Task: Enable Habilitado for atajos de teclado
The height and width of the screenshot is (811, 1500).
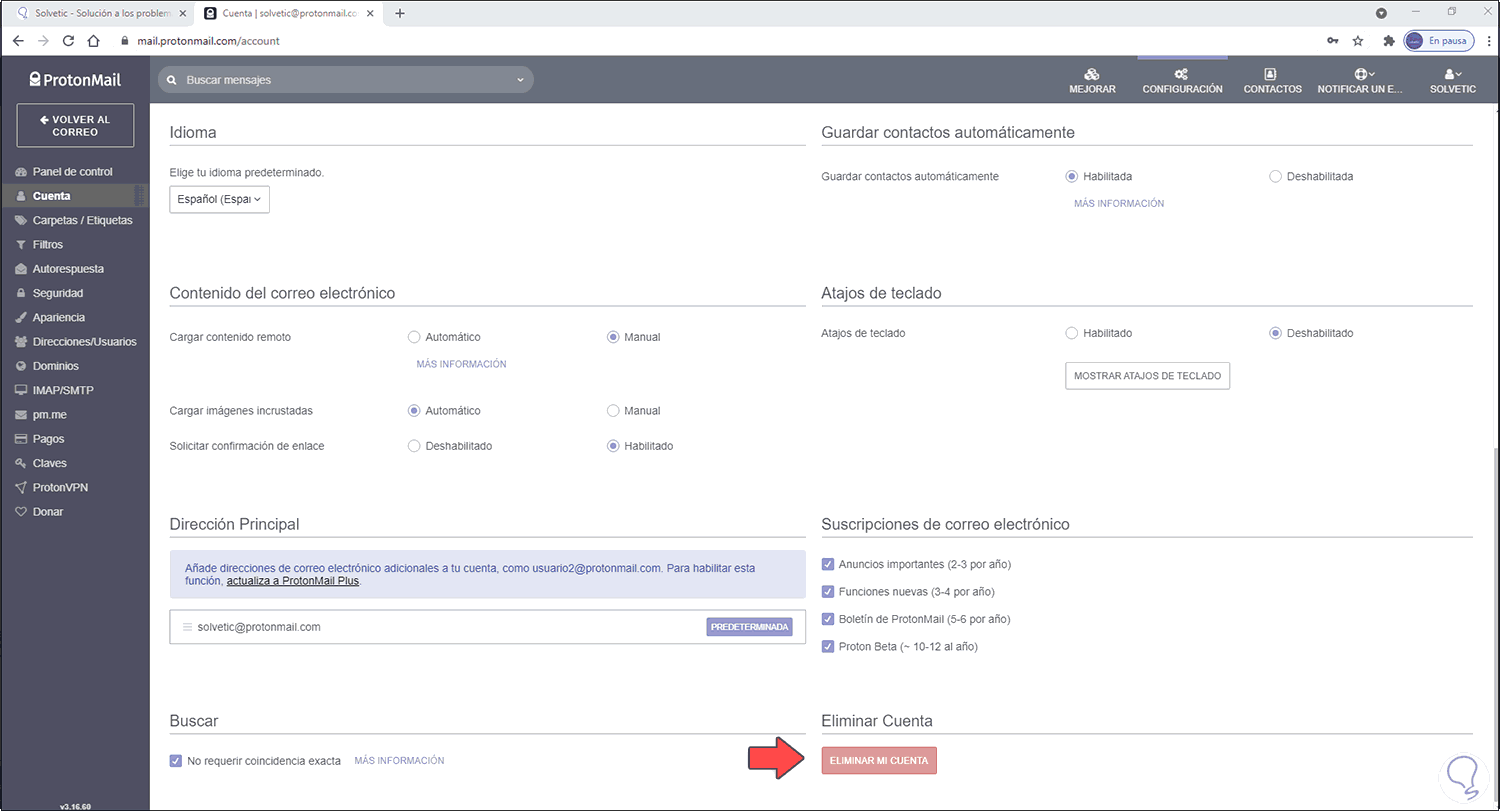Action: (x=1071, y=333)
